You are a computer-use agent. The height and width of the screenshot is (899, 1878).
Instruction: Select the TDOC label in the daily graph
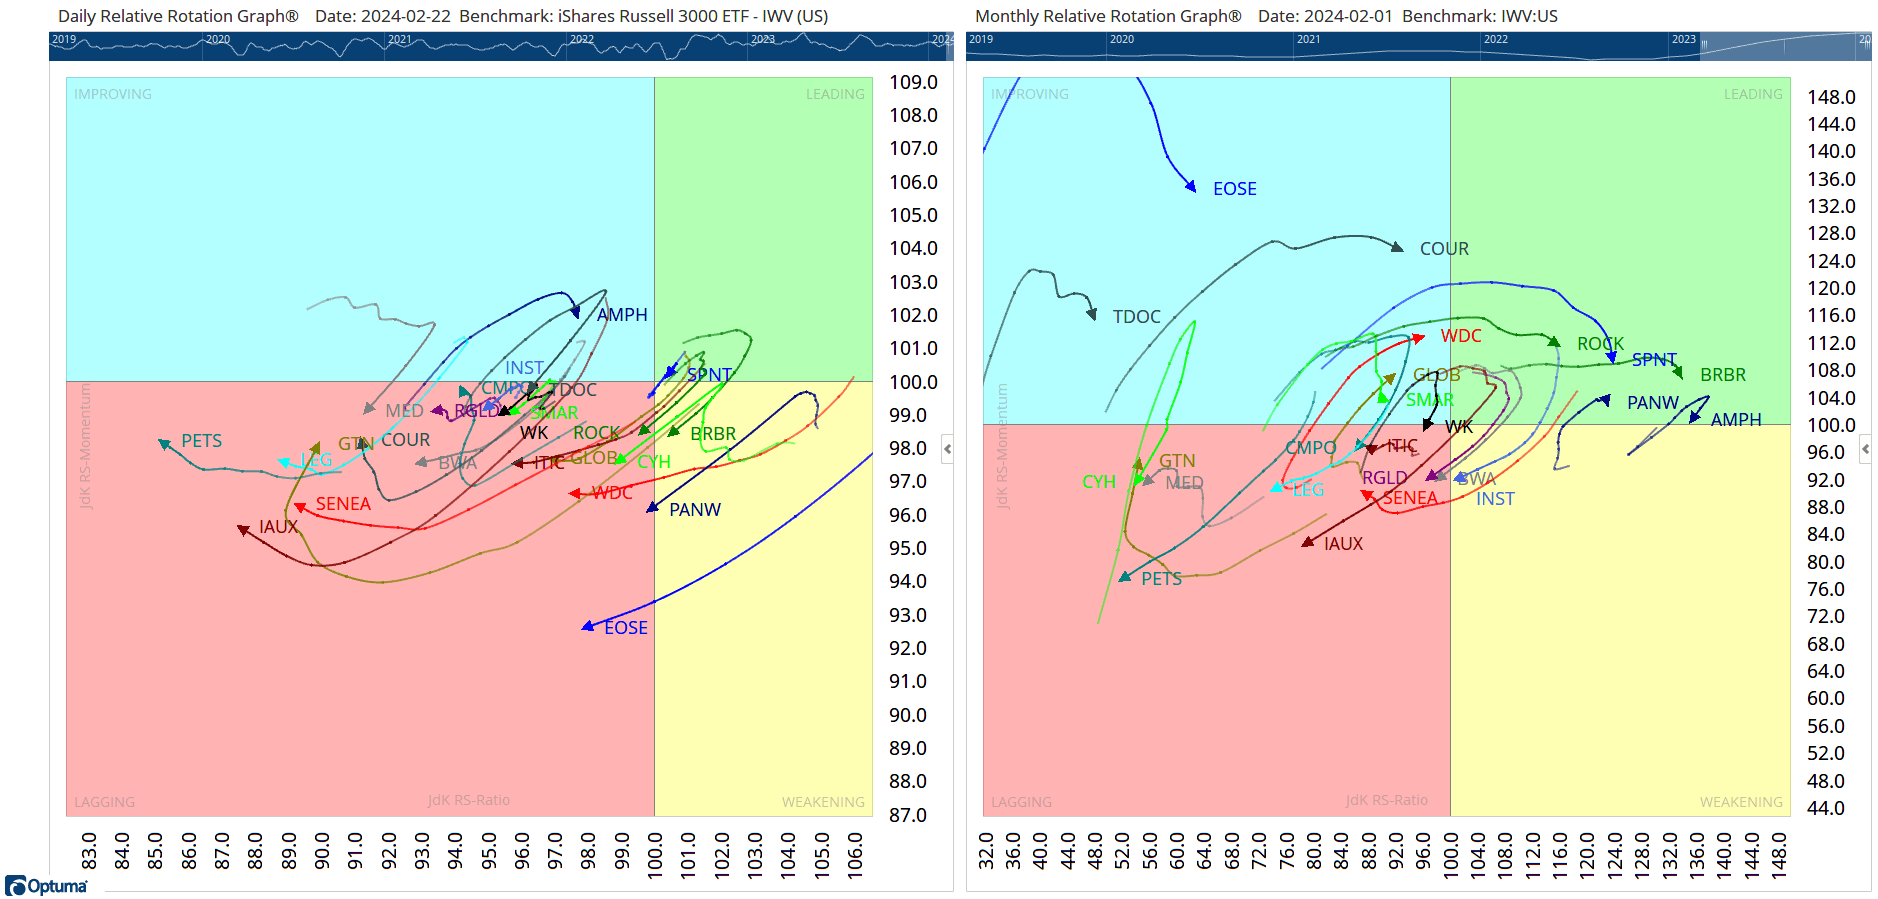[573, 390]
